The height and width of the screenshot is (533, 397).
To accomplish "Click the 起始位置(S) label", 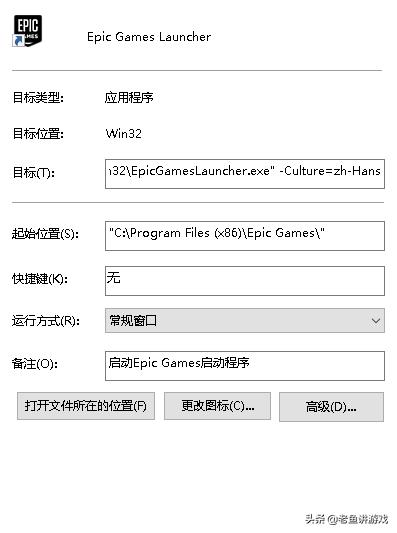I will (45, 234).
